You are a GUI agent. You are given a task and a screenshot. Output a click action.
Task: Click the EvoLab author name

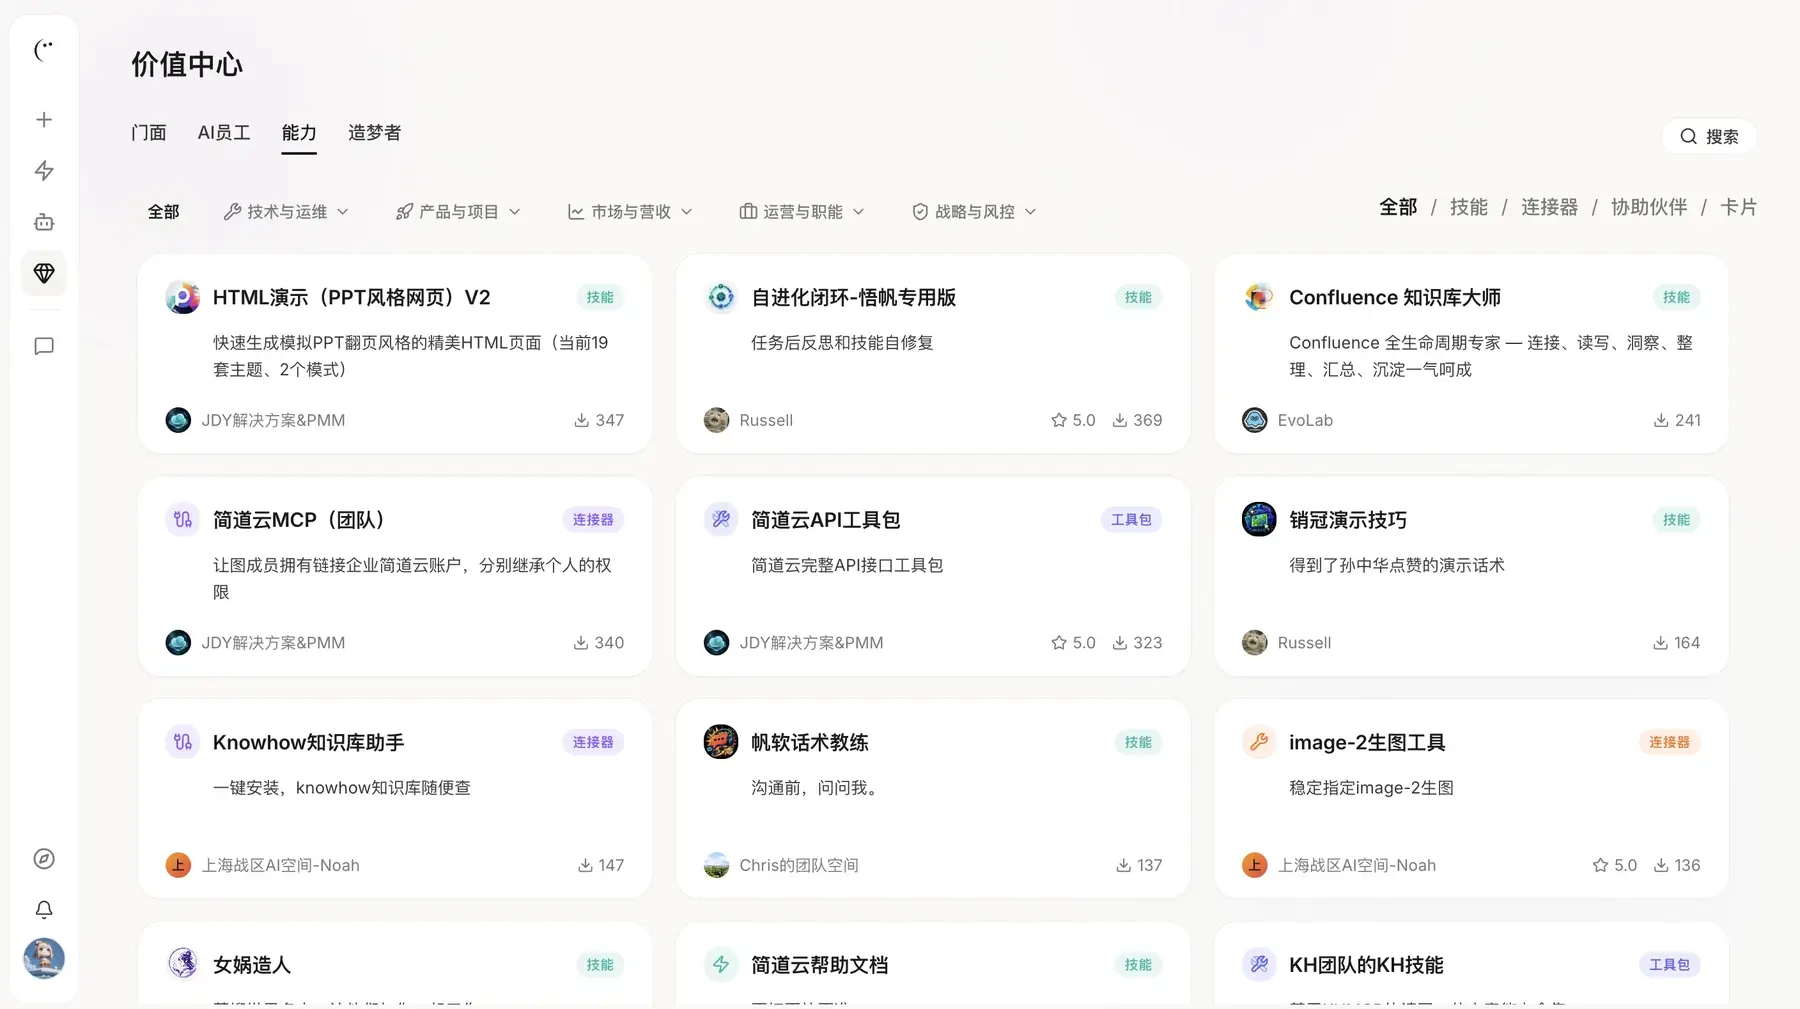click(x=1305, y=420)
